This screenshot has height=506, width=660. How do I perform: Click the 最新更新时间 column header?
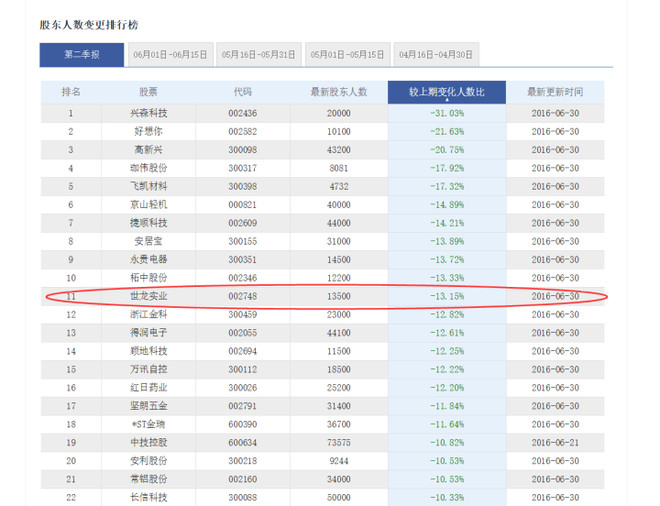pyautogui.click(x=555, y=92)
